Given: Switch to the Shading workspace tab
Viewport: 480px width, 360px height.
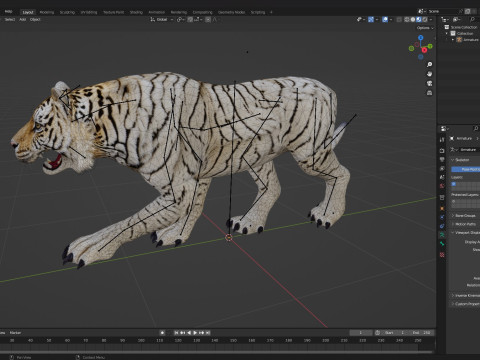Looking at the screenshot, I should tap(136, 12).
